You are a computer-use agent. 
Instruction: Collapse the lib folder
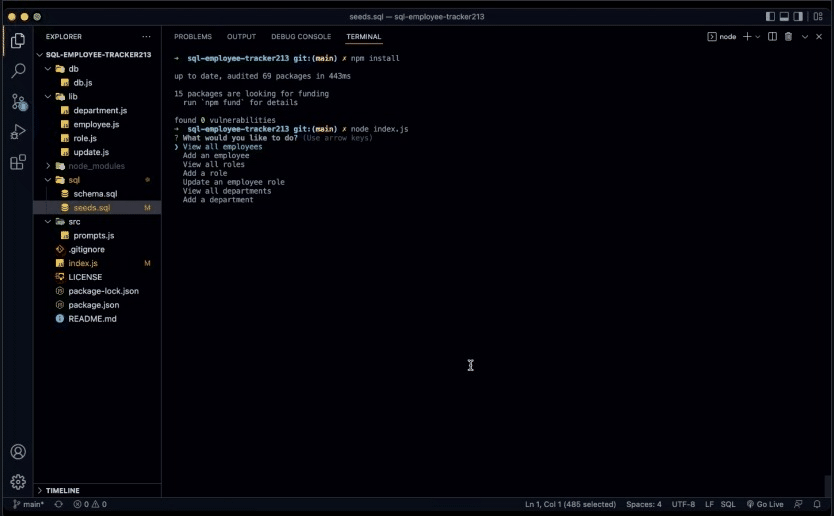[x=48, y=96]
